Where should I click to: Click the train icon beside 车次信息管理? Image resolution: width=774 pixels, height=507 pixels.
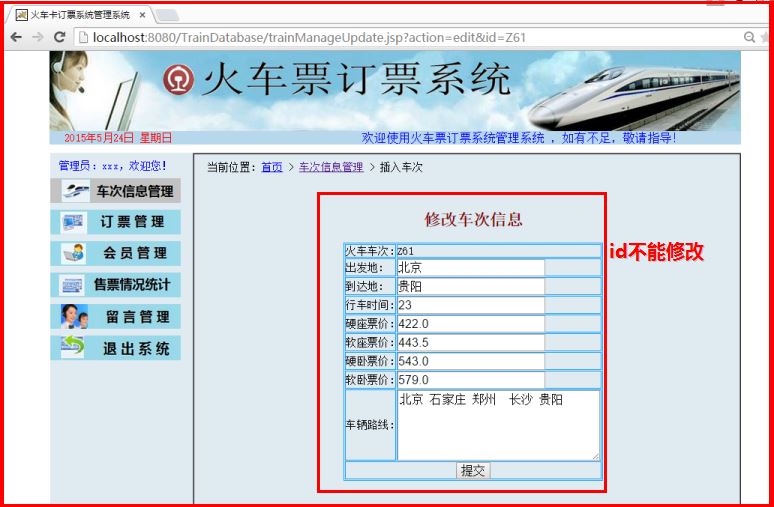[x=76, y=191]
